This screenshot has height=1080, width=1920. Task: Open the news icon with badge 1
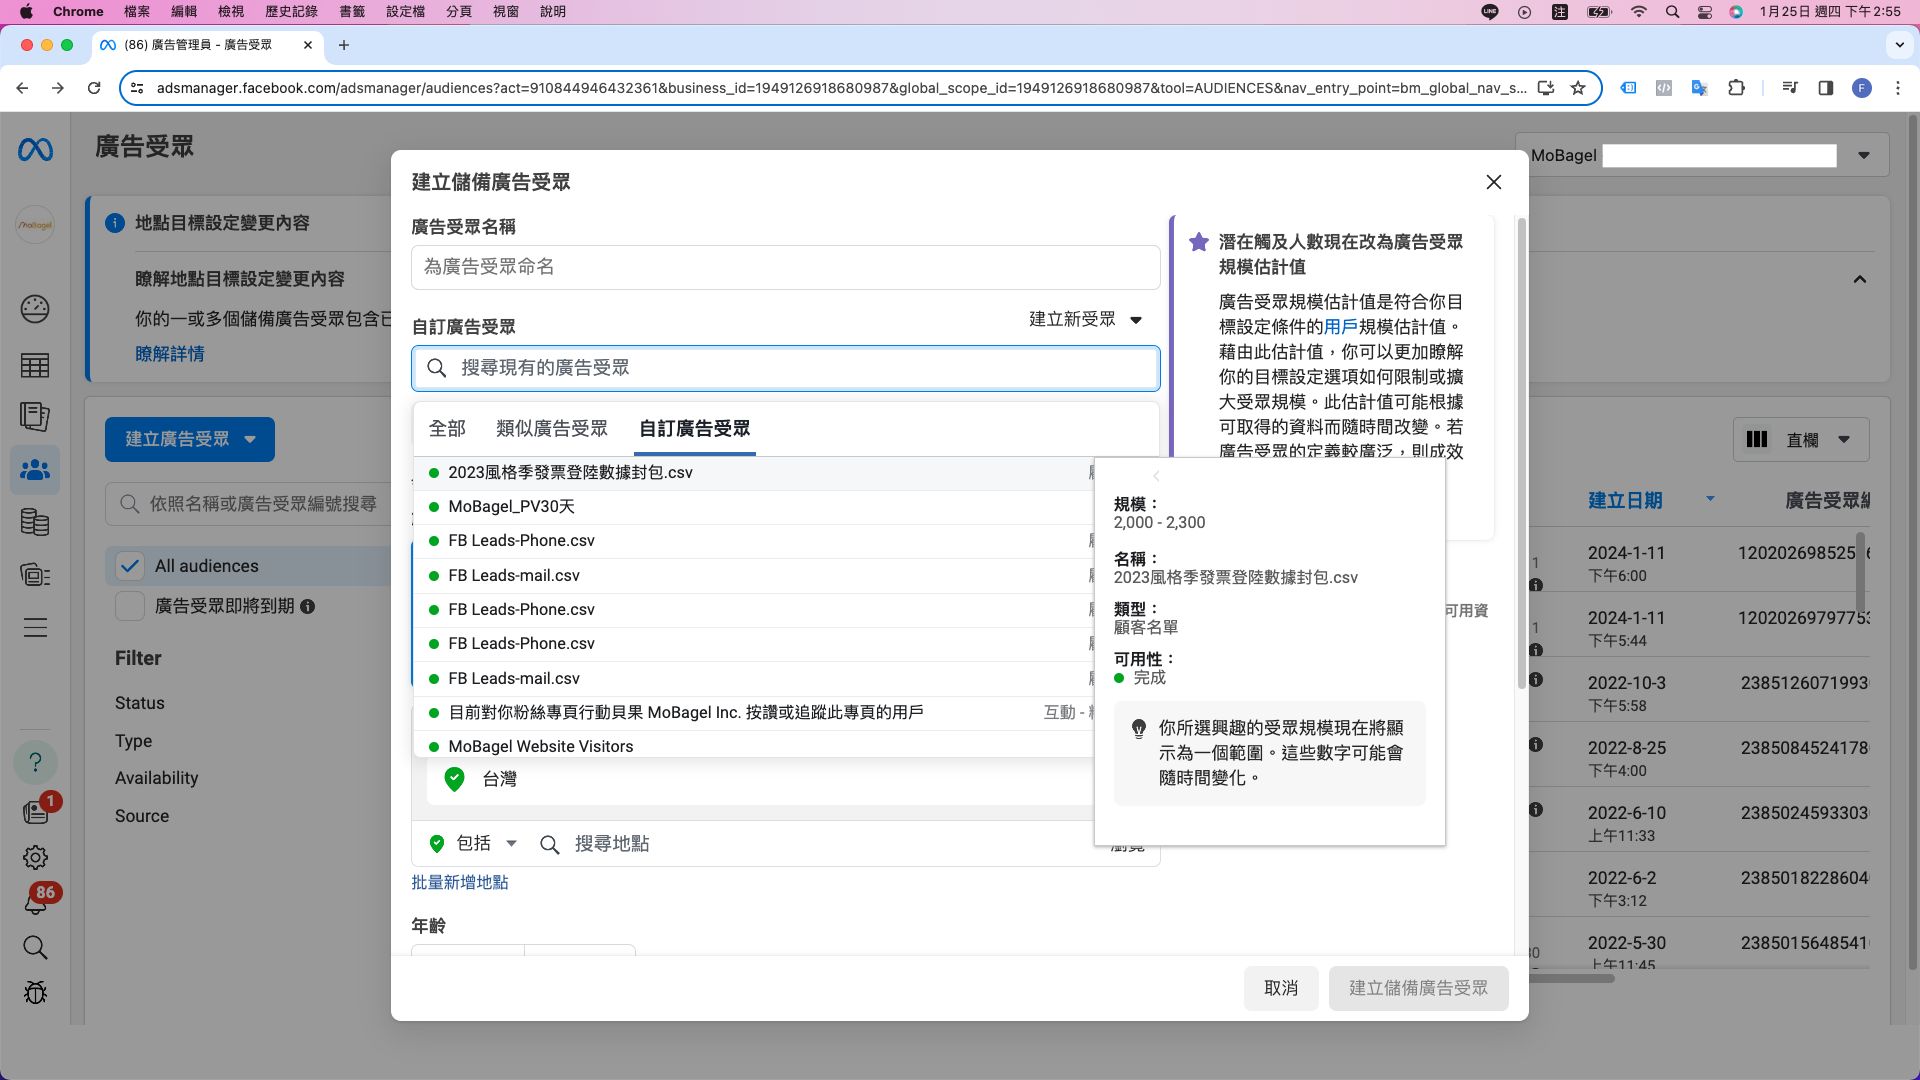tap(35, 811)
